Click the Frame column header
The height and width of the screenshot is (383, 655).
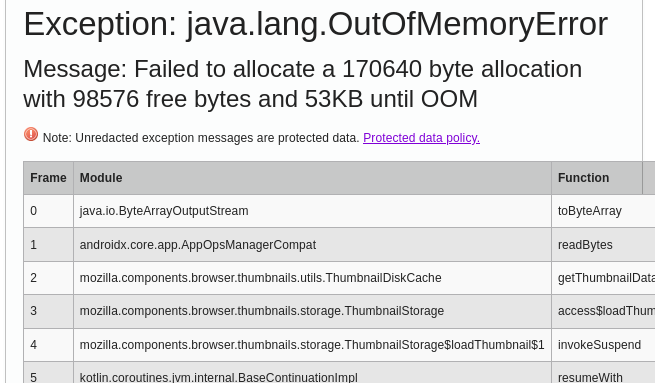click(48, 178)
